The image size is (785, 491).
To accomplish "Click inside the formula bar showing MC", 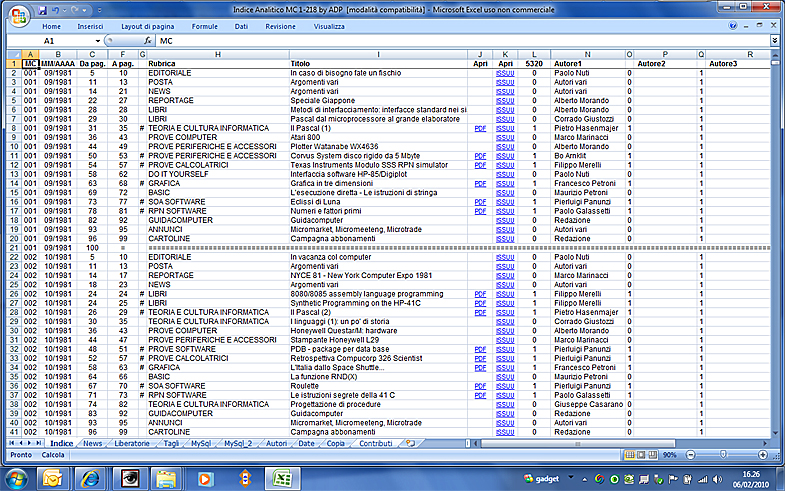I will [463, 41].
